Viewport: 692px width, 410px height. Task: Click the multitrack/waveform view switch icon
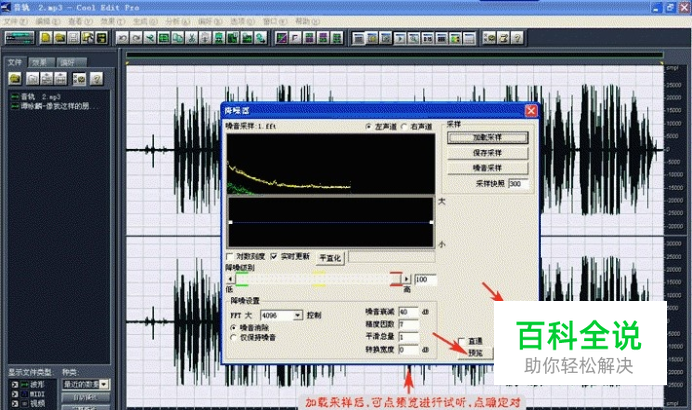click(19, 38)
